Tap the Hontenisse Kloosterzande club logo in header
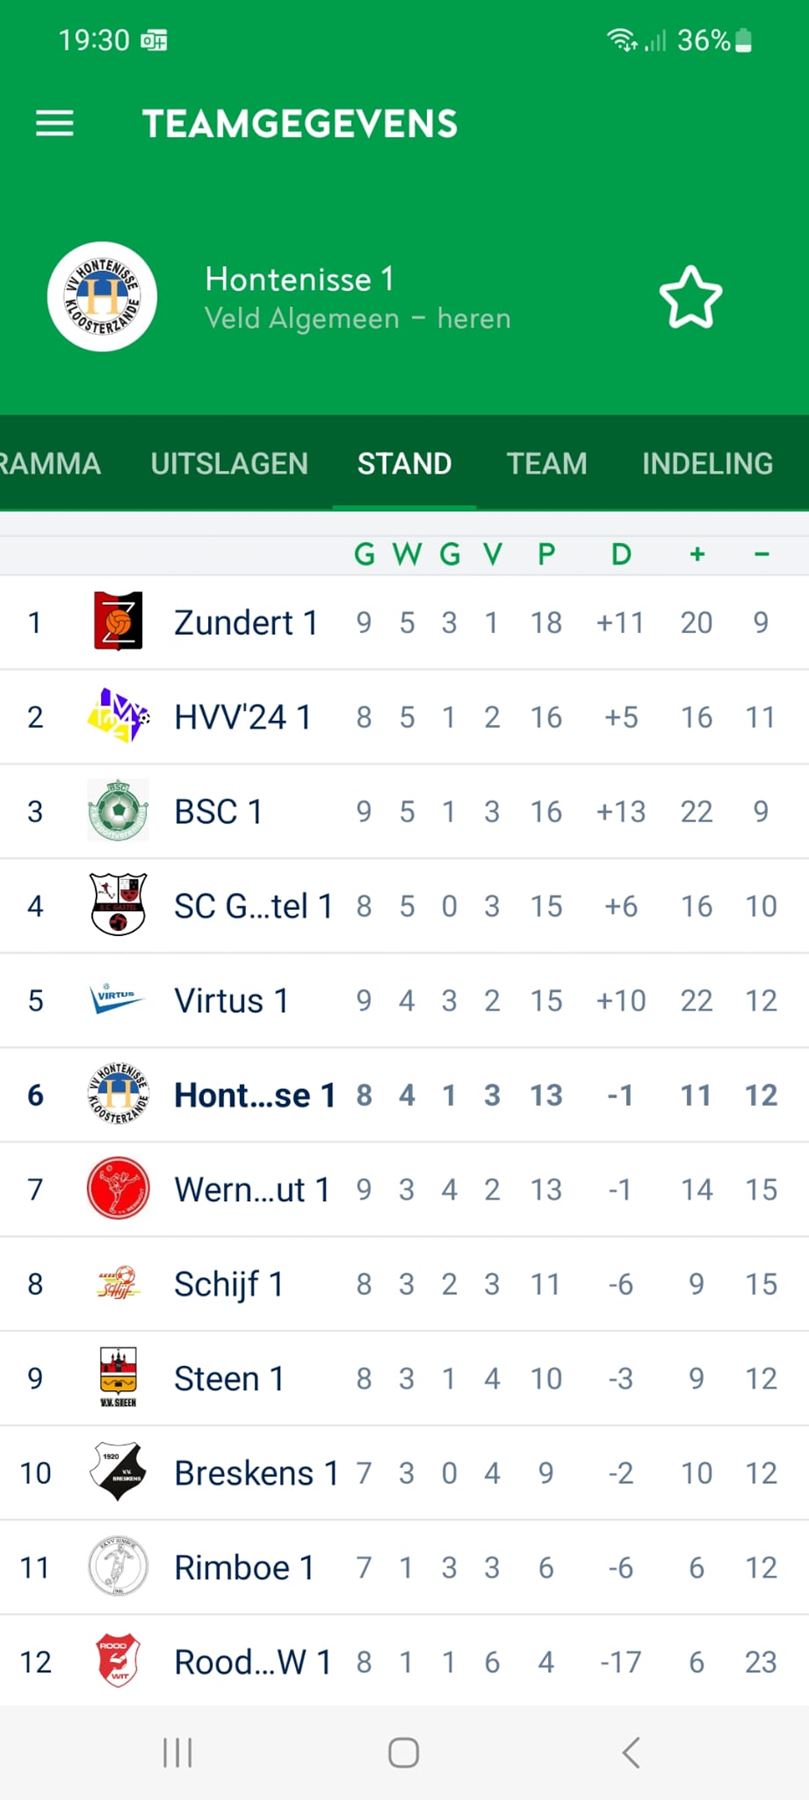The image size is (809, 1800). [102, 297]
